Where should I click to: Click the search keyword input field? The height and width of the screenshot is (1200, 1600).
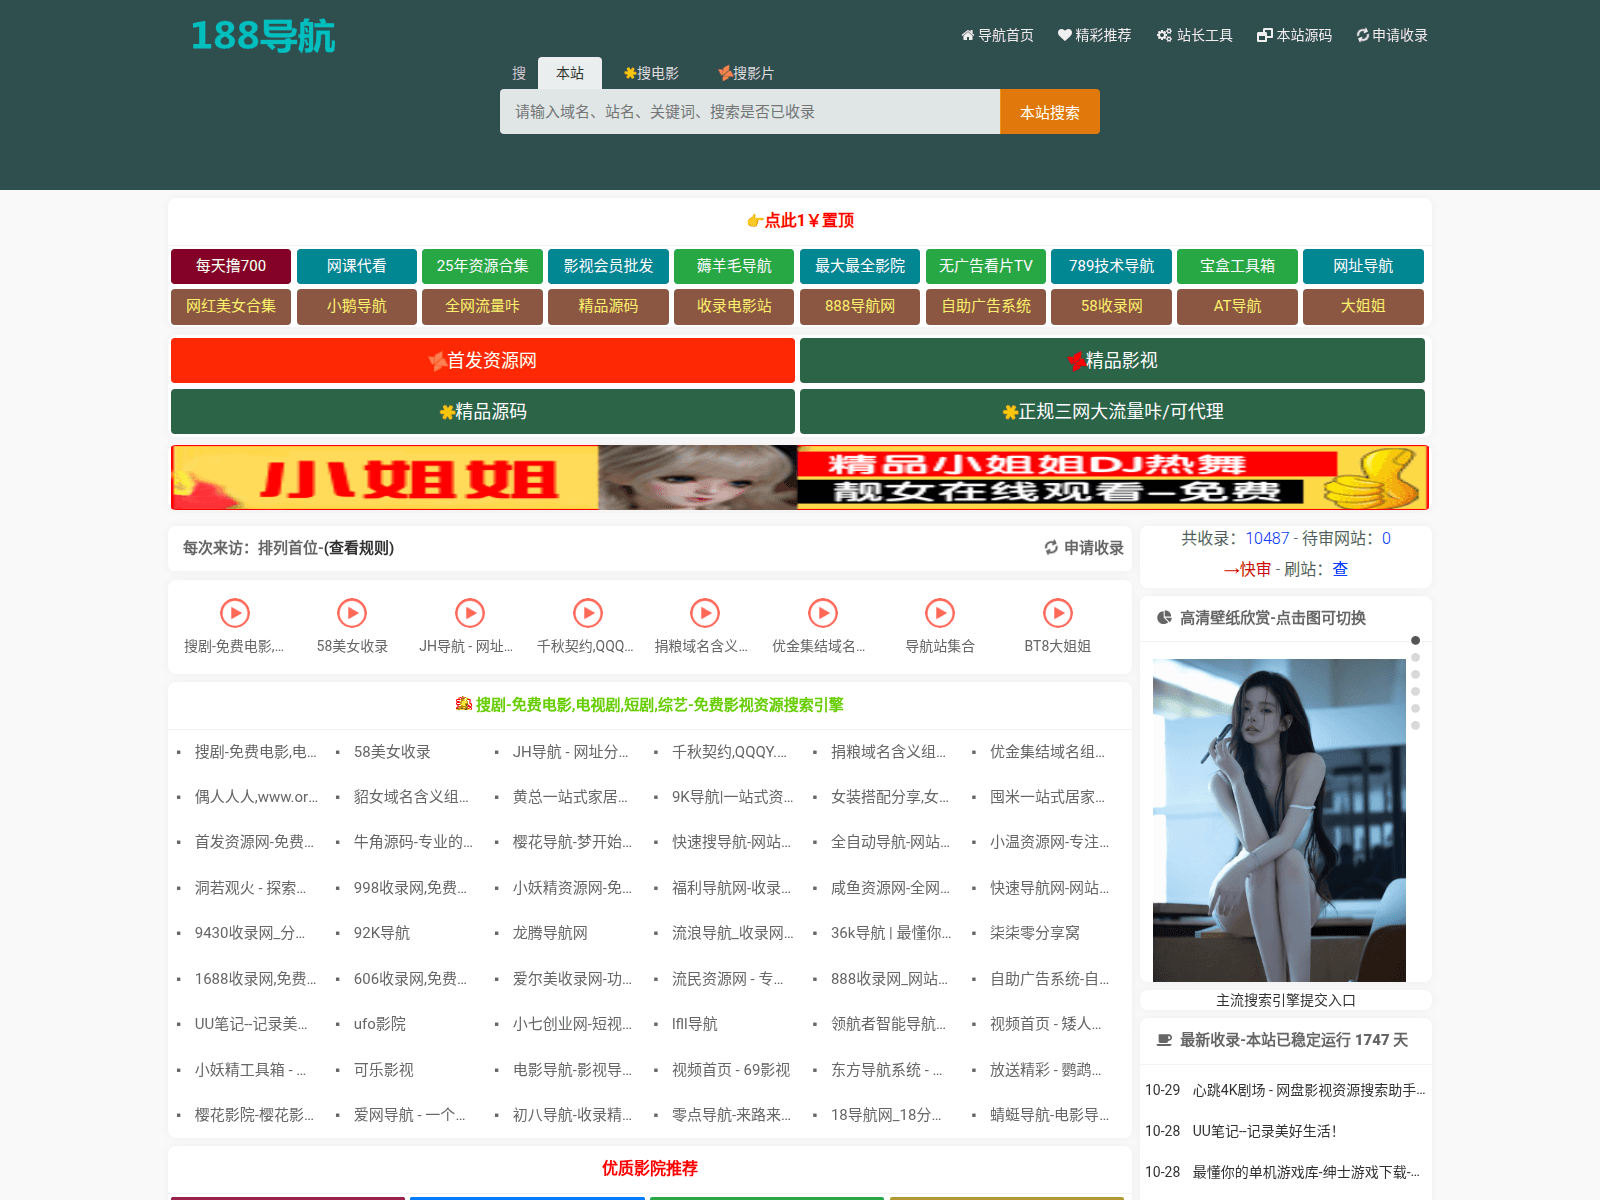pos(750,112)
